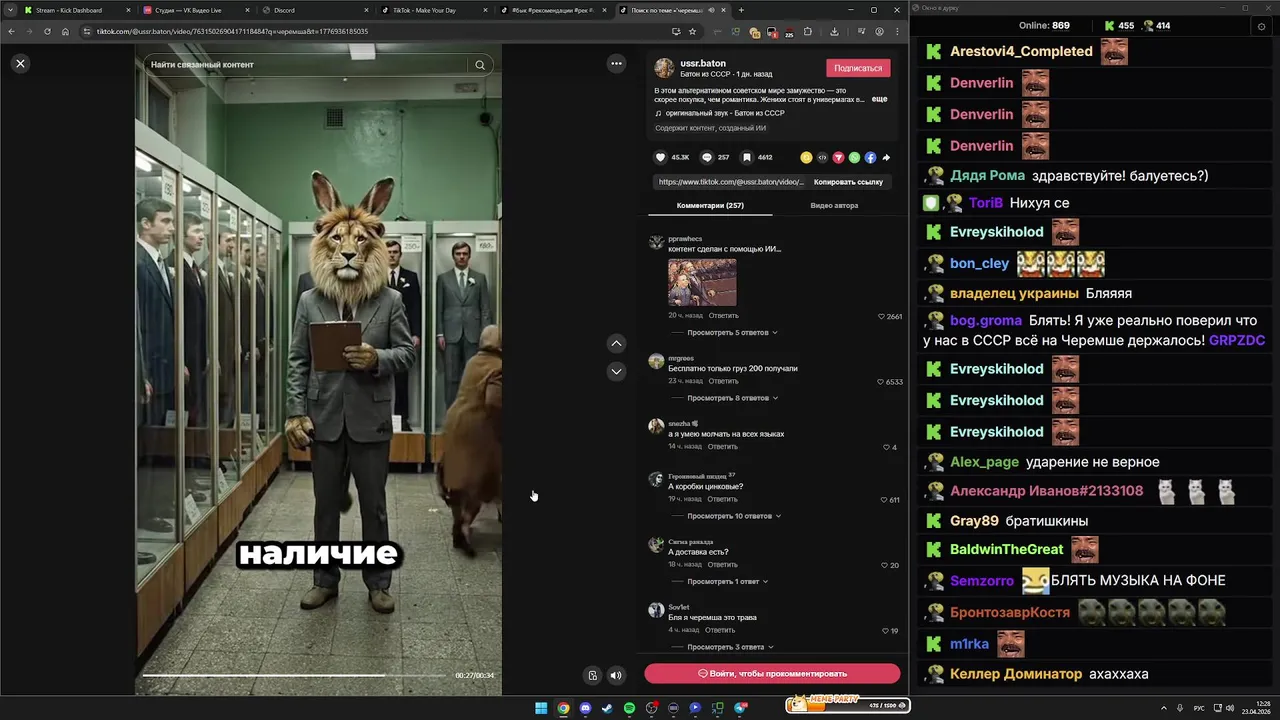Click the yellow repost icon
This screenshot has height=720, width=1280.
[x=806, y=157]
